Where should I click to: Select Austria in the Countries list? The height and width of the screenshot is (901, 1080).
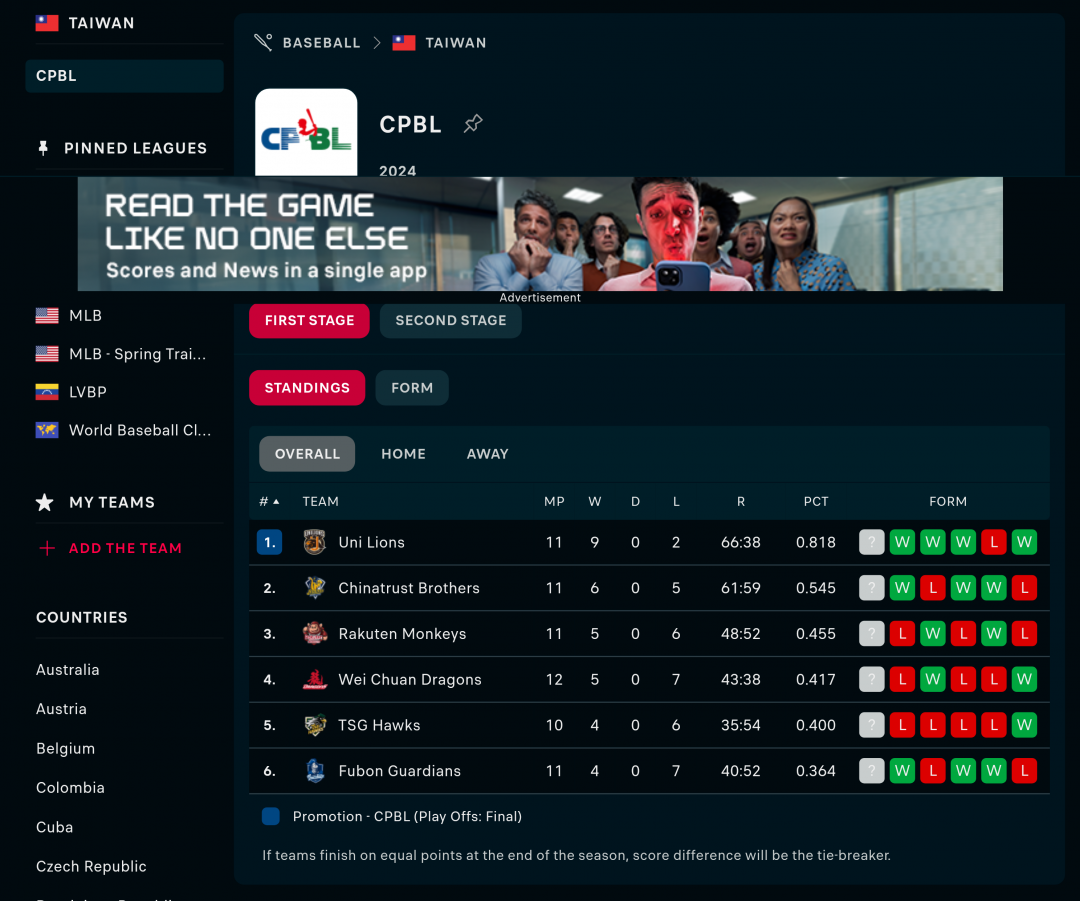pos(61,709)
